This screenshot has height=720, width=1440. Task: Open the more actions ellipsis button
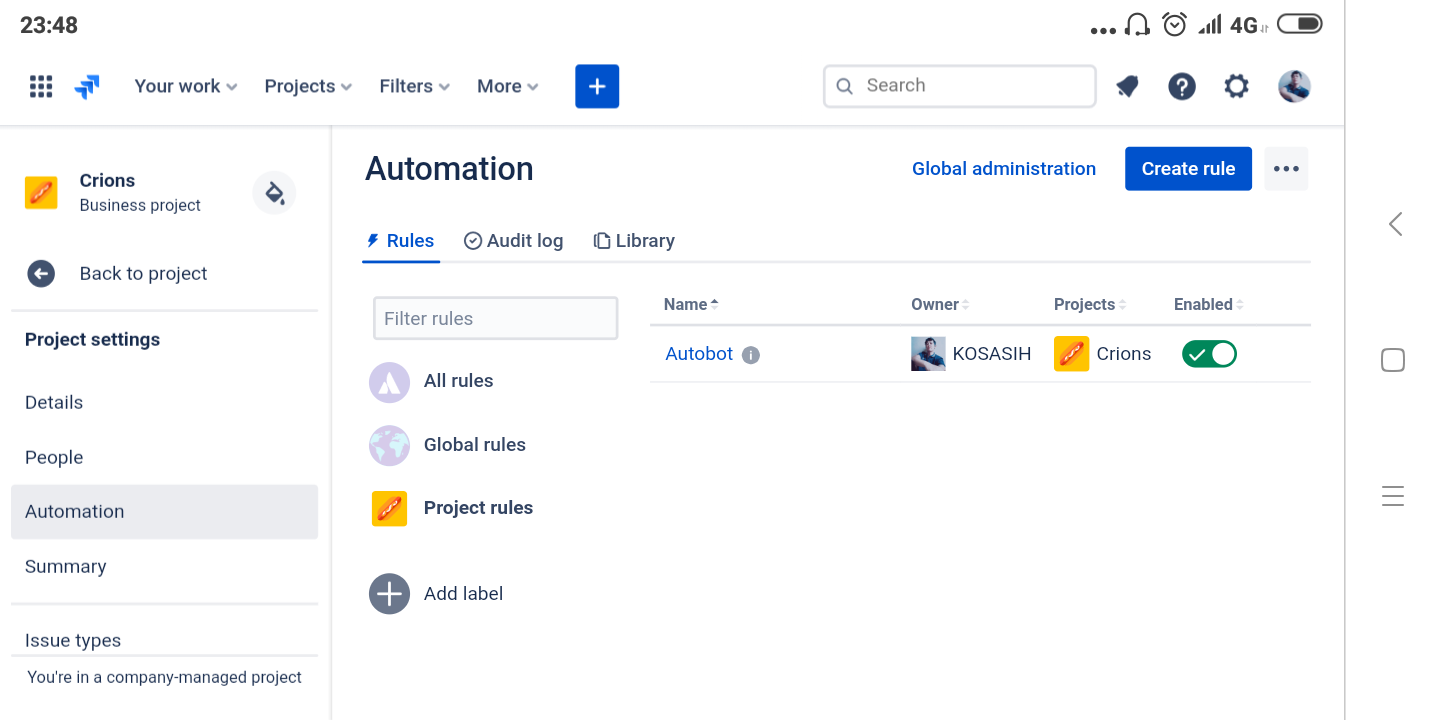tap(1286, 169)
